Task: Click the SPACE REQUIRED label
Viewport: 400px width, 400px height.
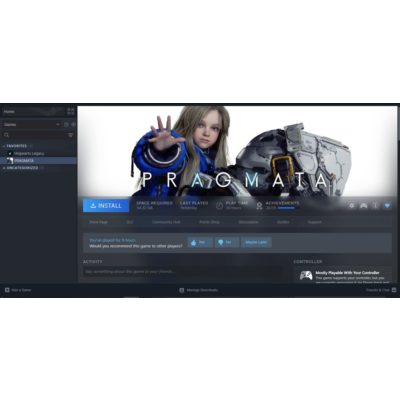Action: (155, 203)
